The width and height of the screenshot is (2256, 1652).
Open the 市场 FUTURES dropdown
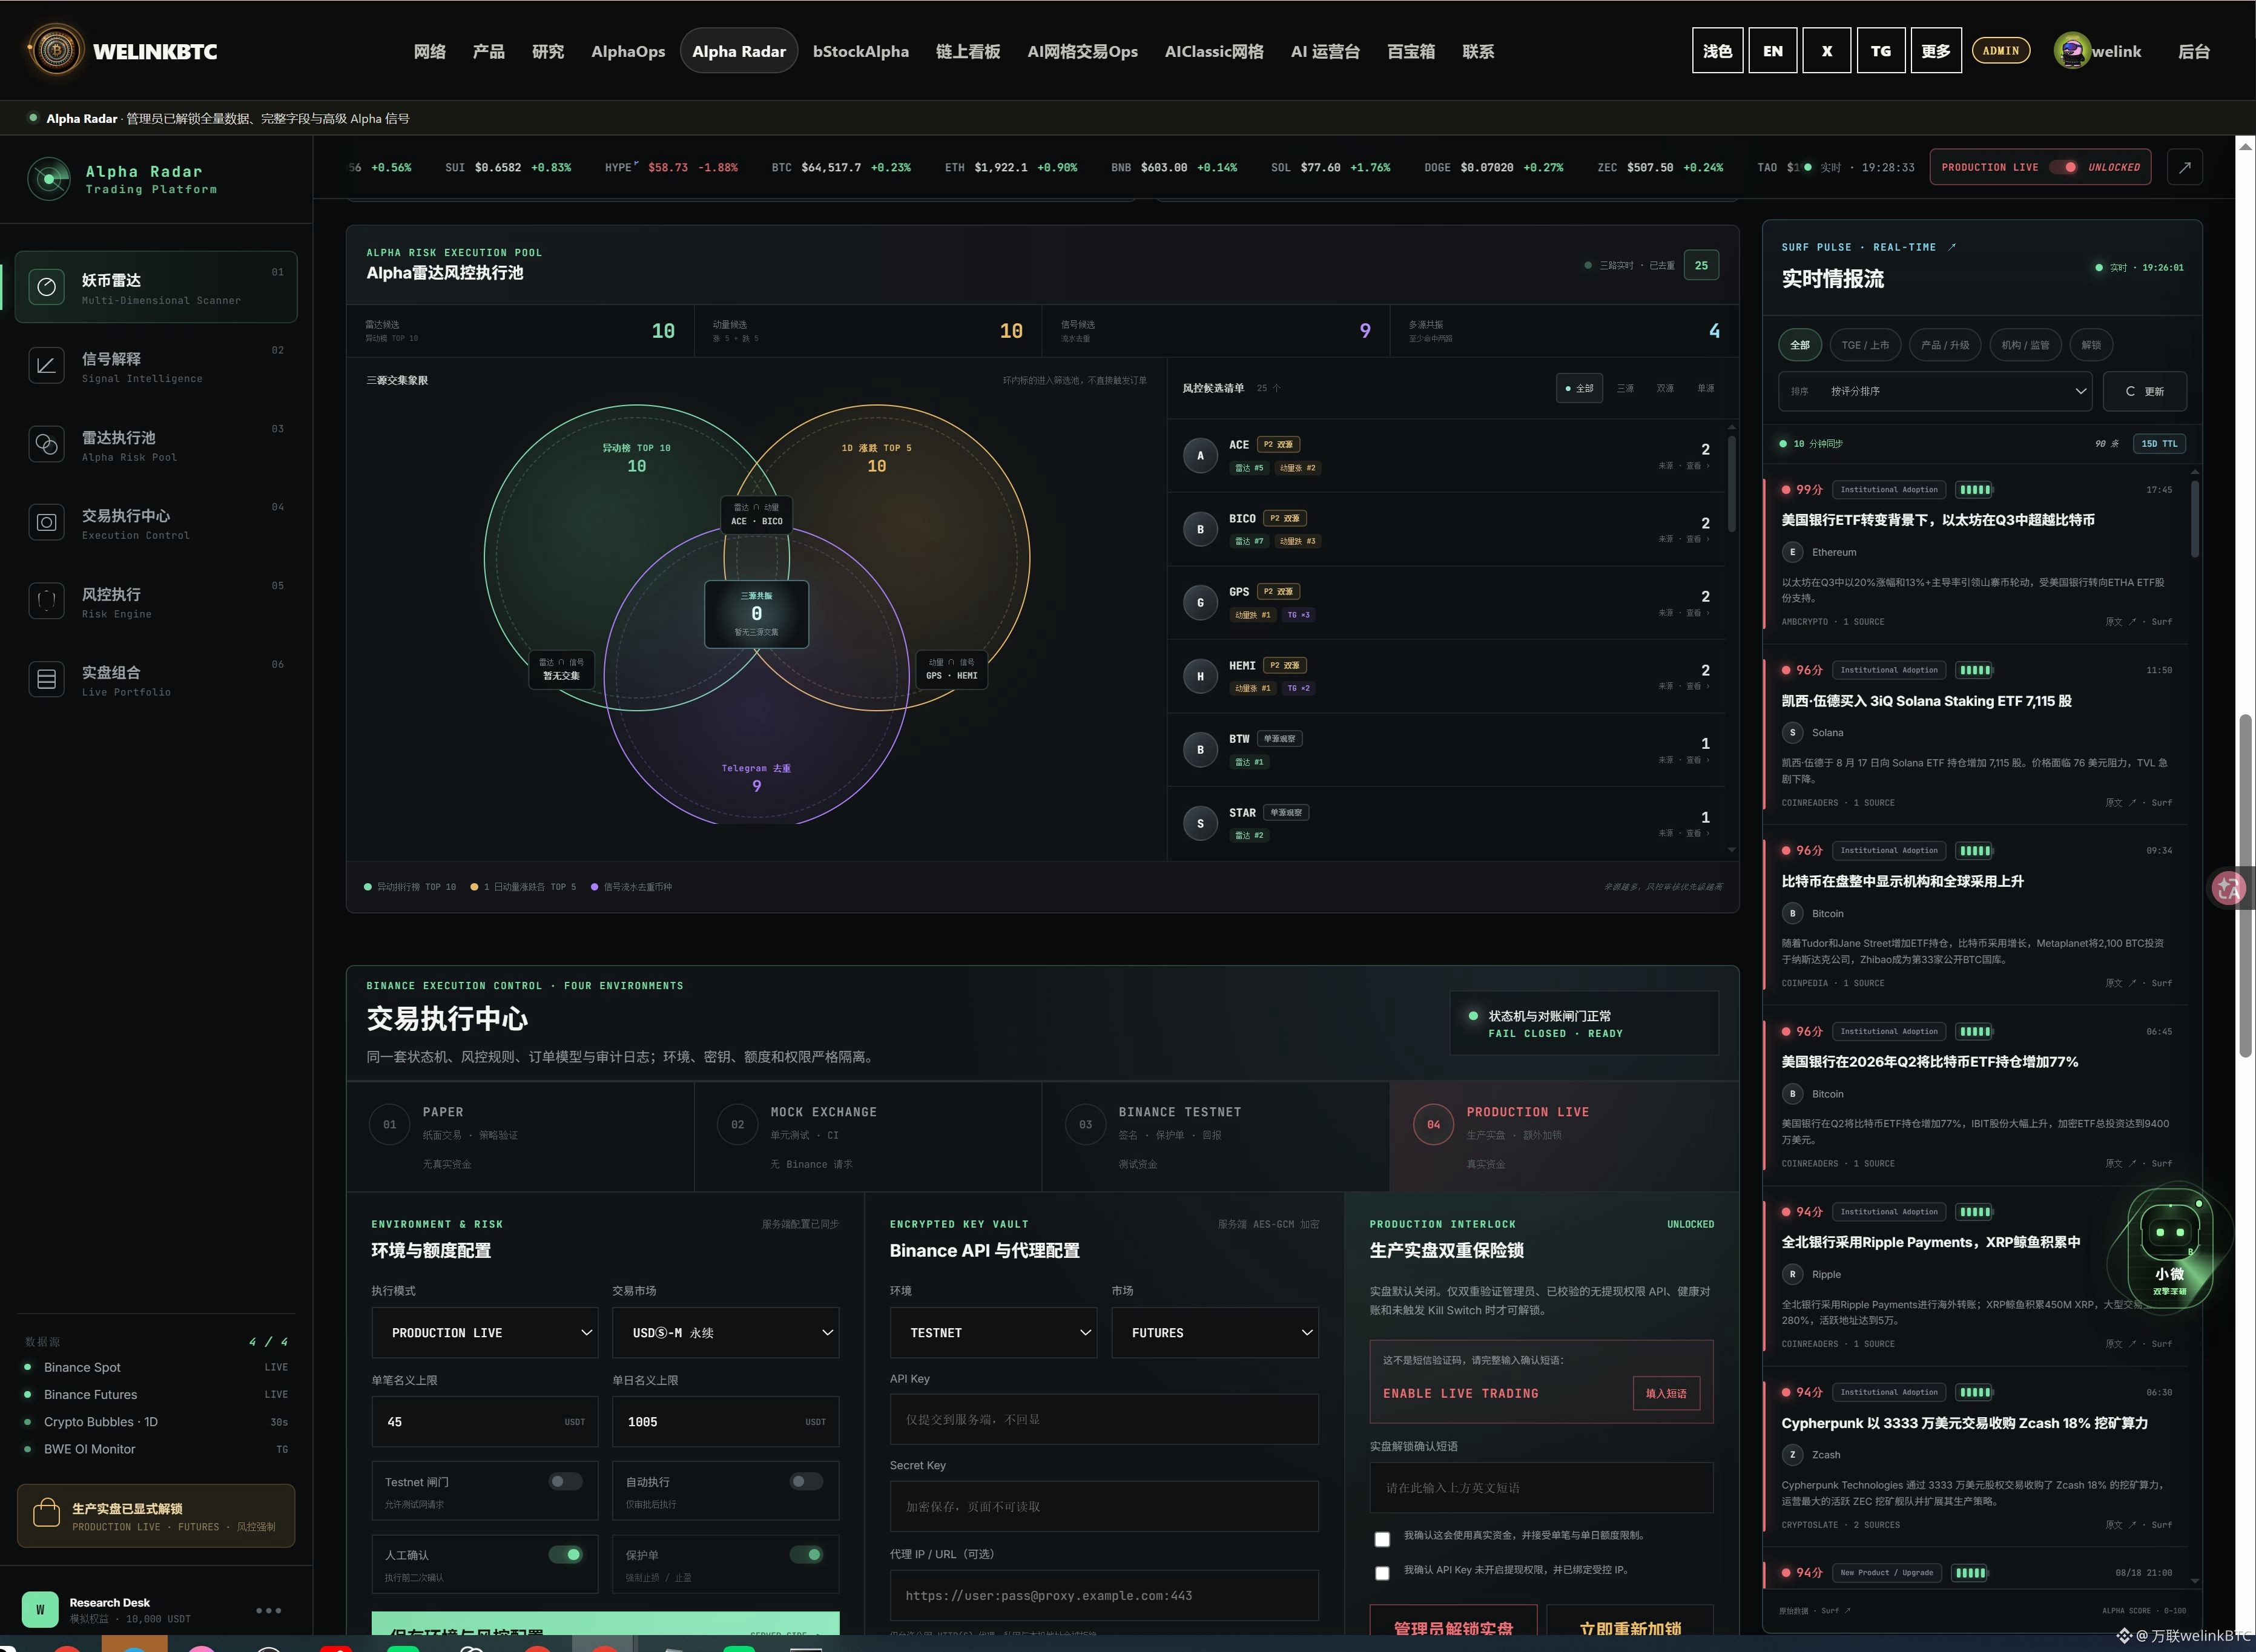point(1215,1333)
